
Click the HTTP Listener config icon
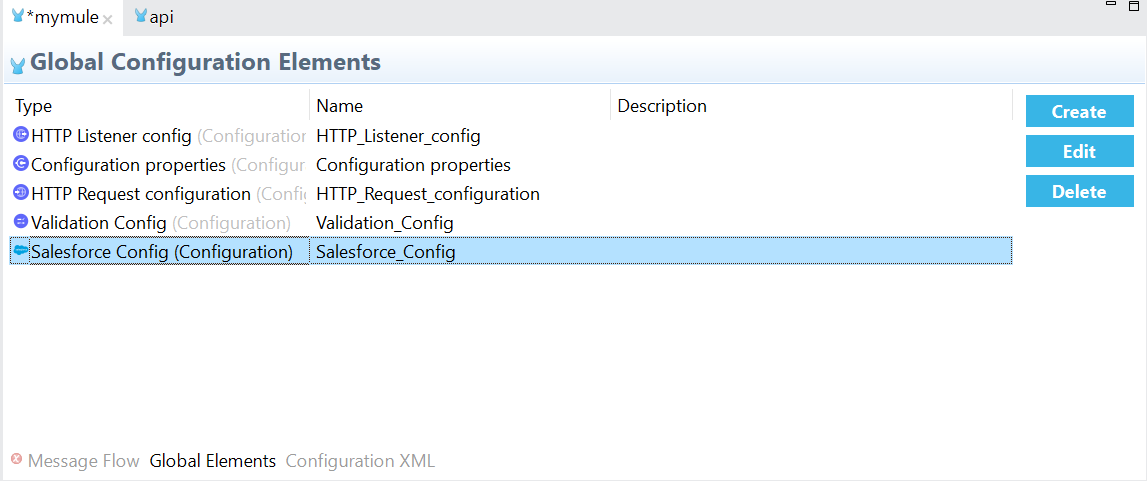(x=21, y=135)
